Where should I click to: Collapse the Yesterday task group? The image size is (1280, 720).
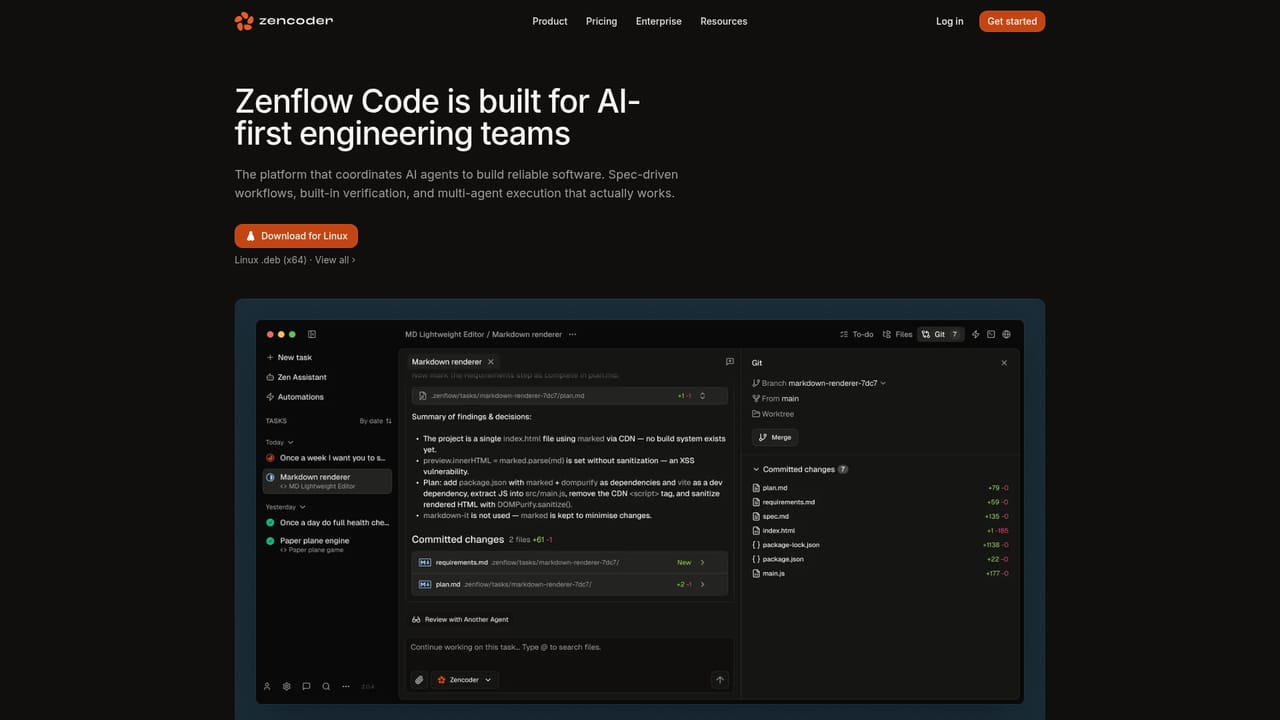click(x=286, y=507)
